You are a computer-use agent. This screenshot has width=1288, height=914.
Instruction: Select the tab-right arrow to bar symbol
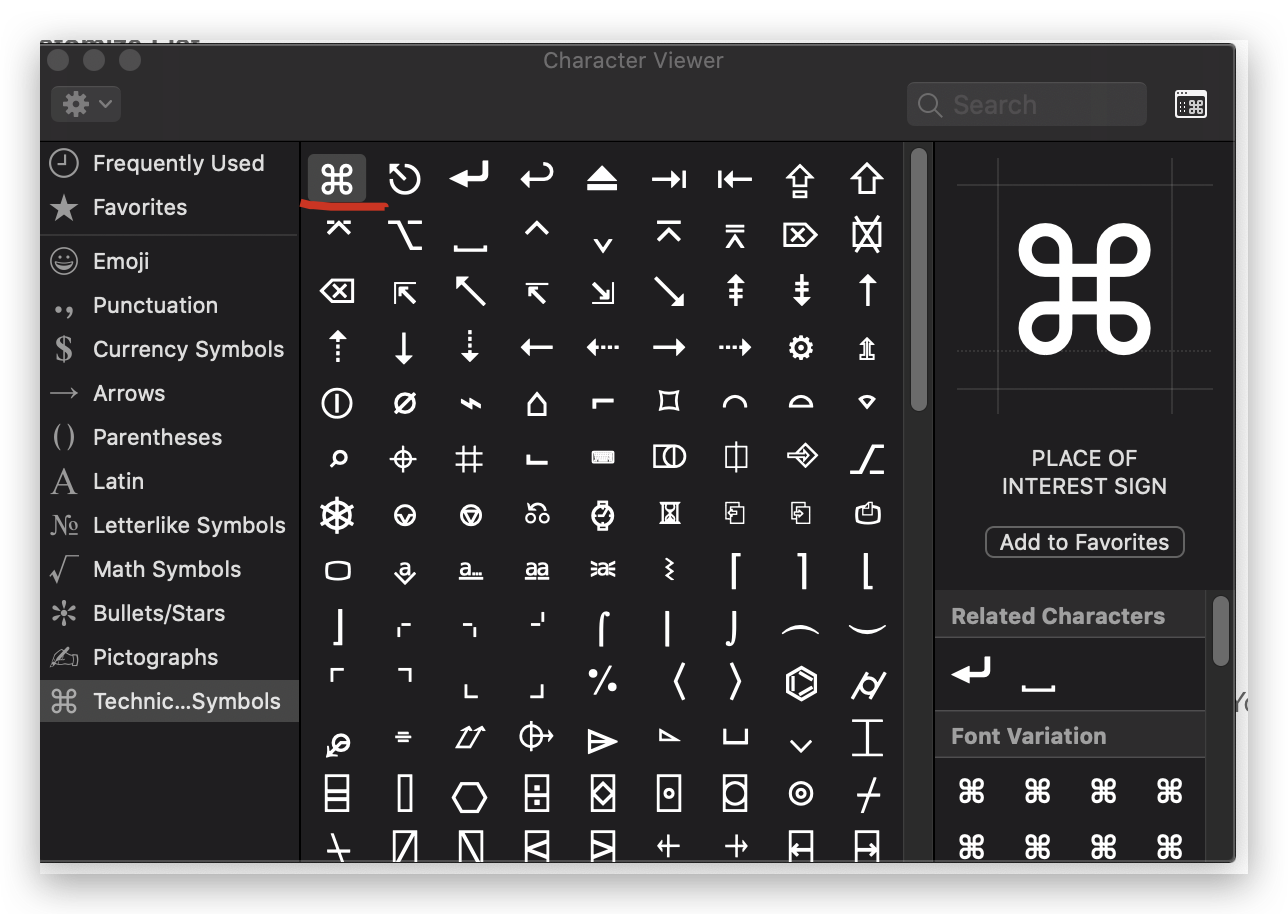point(668,179)
